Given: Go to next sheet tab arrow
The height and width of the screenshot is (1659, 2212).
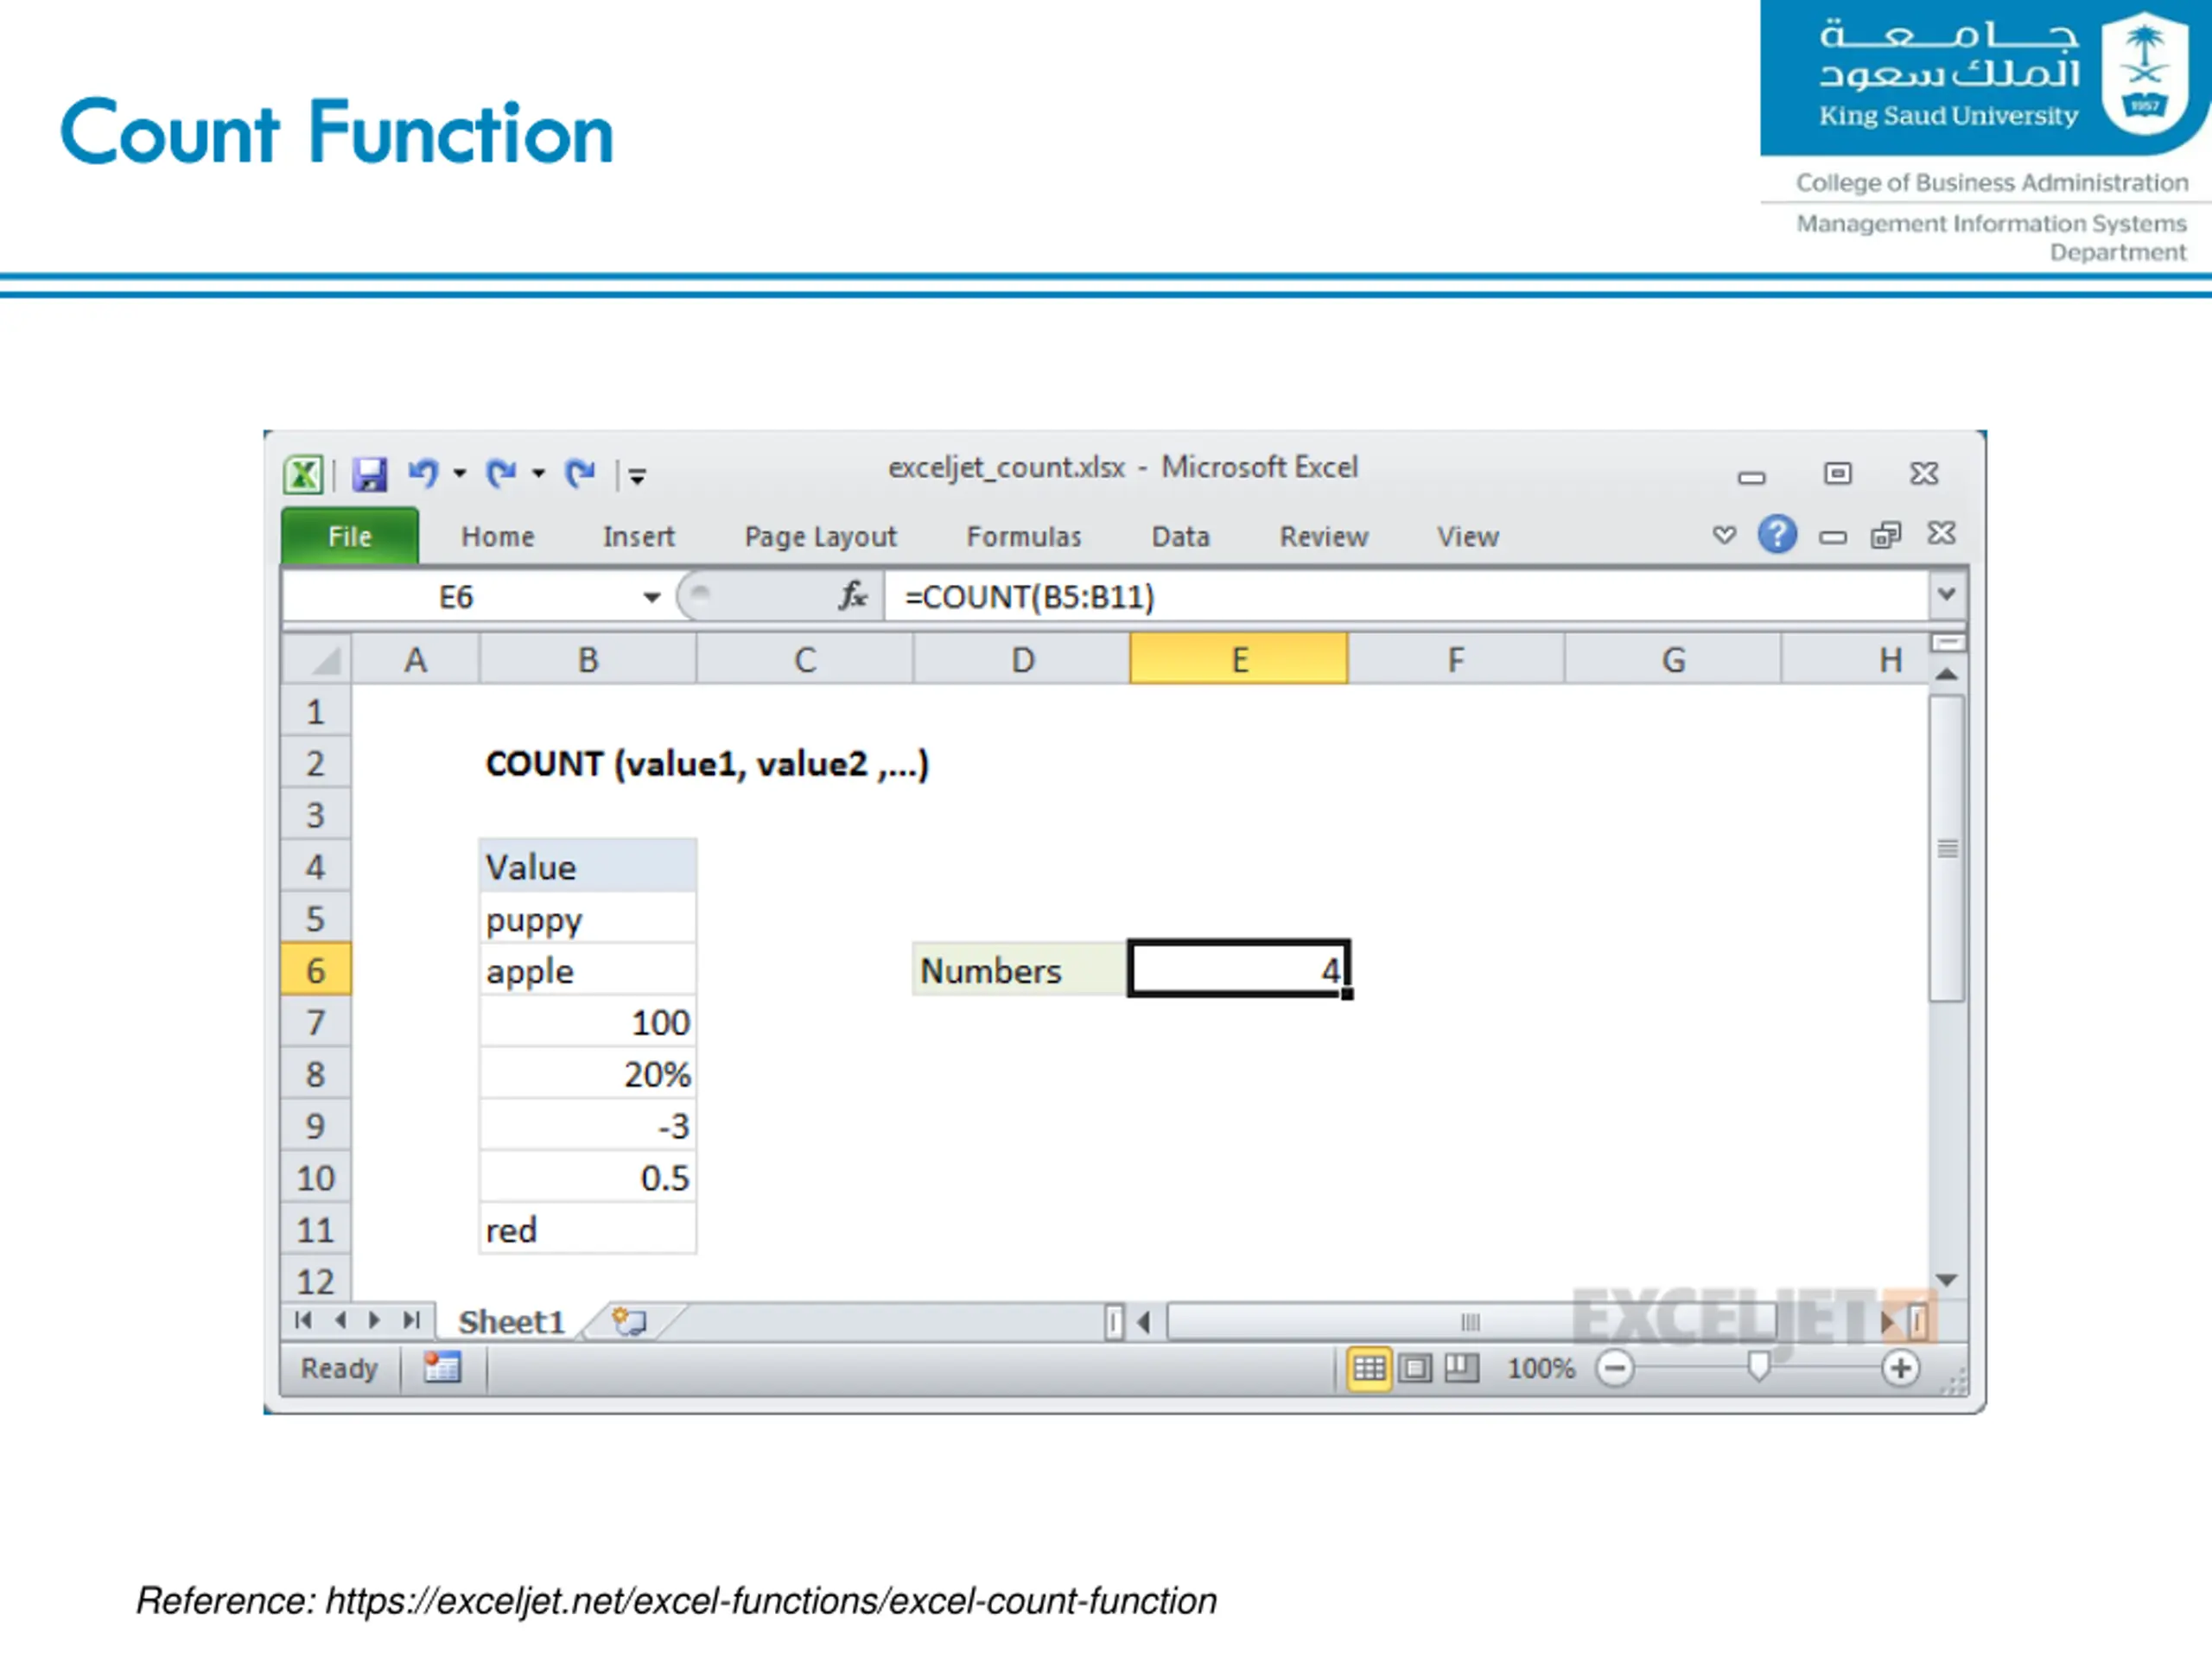Looking at the screenshot, I should coord(374,1320).
